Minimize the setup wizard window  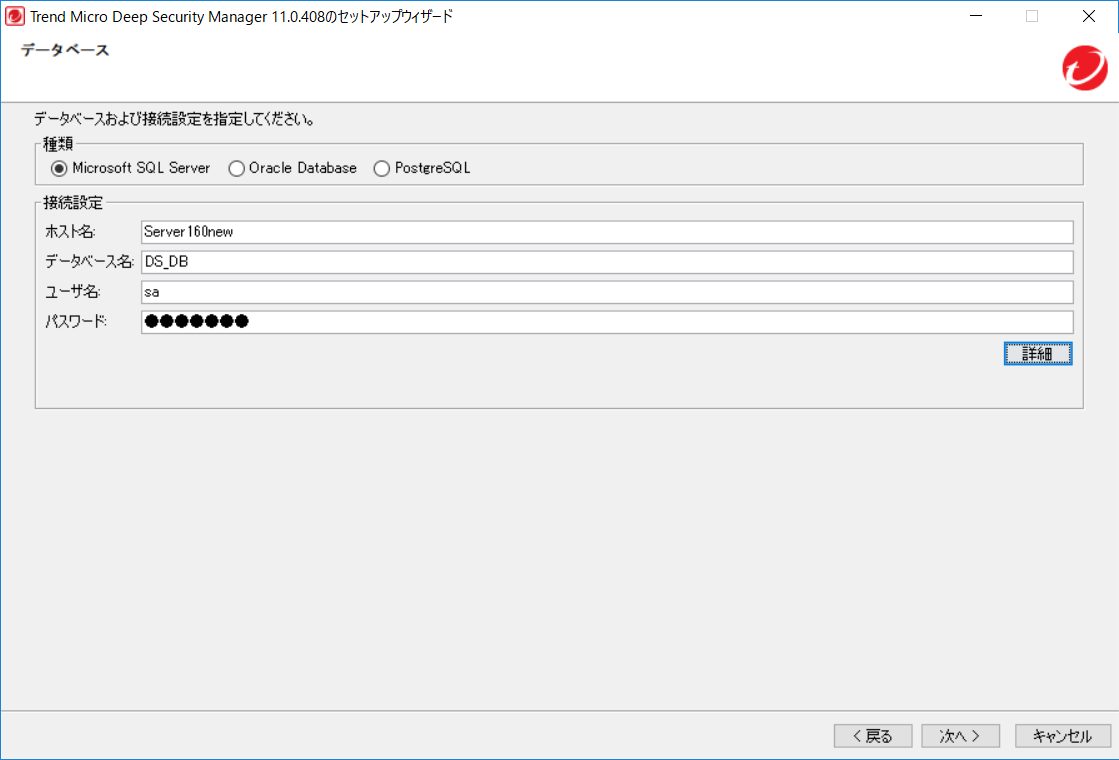point(976,16)
